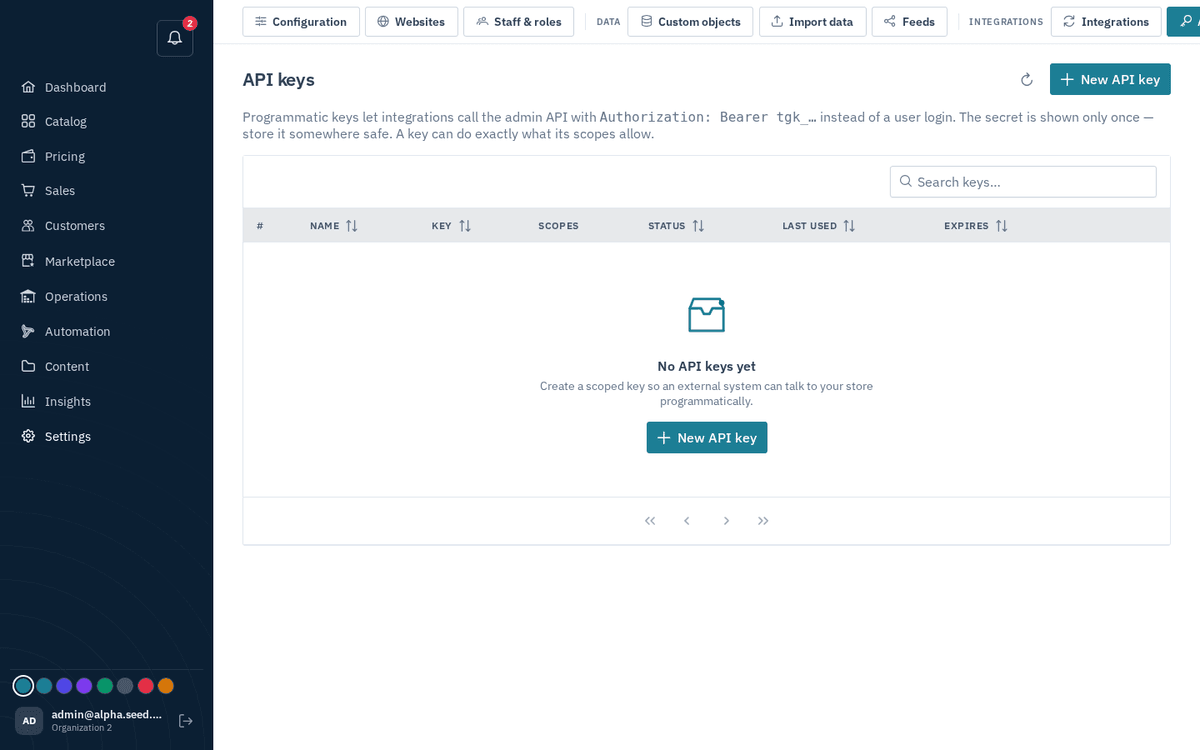Click the Dashboard home icon in sidebar
The image size is (1200, 750).
[x=28, y=87]
